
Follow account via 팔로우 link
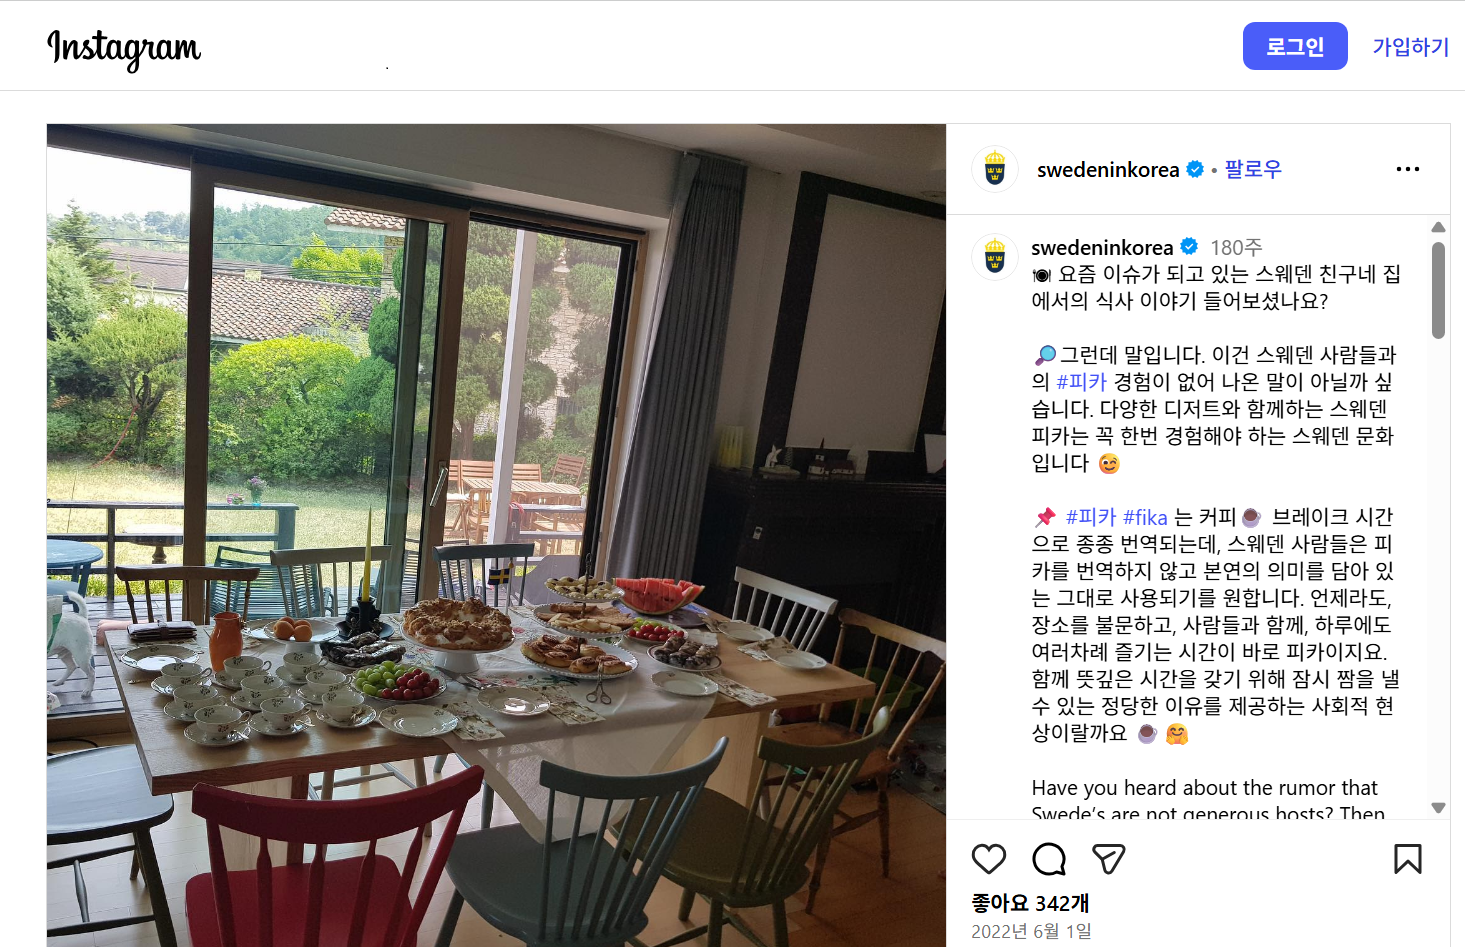[x=1253, y=169]
